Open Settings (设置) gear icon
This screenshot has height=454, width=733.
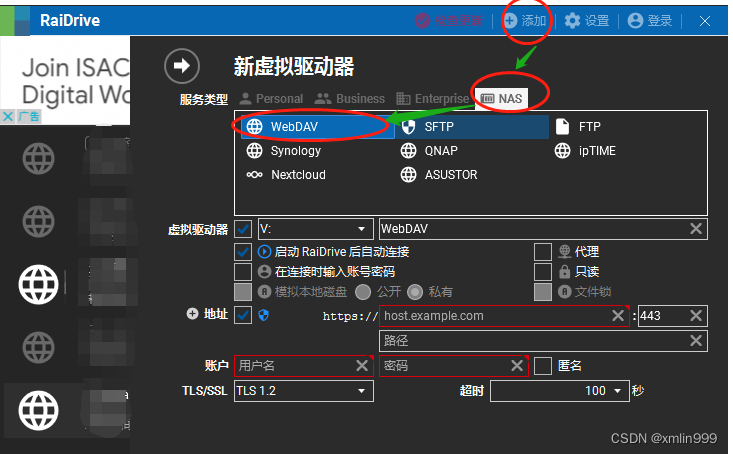572,21
